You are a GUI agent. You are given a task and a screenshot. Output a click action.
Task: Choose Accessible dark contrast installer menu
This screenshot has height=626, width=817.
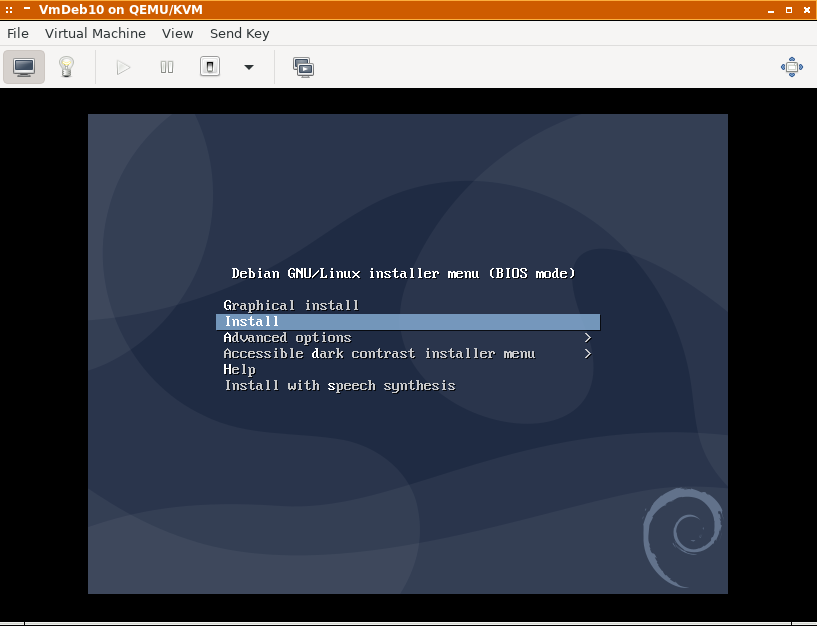pos(408,353)
